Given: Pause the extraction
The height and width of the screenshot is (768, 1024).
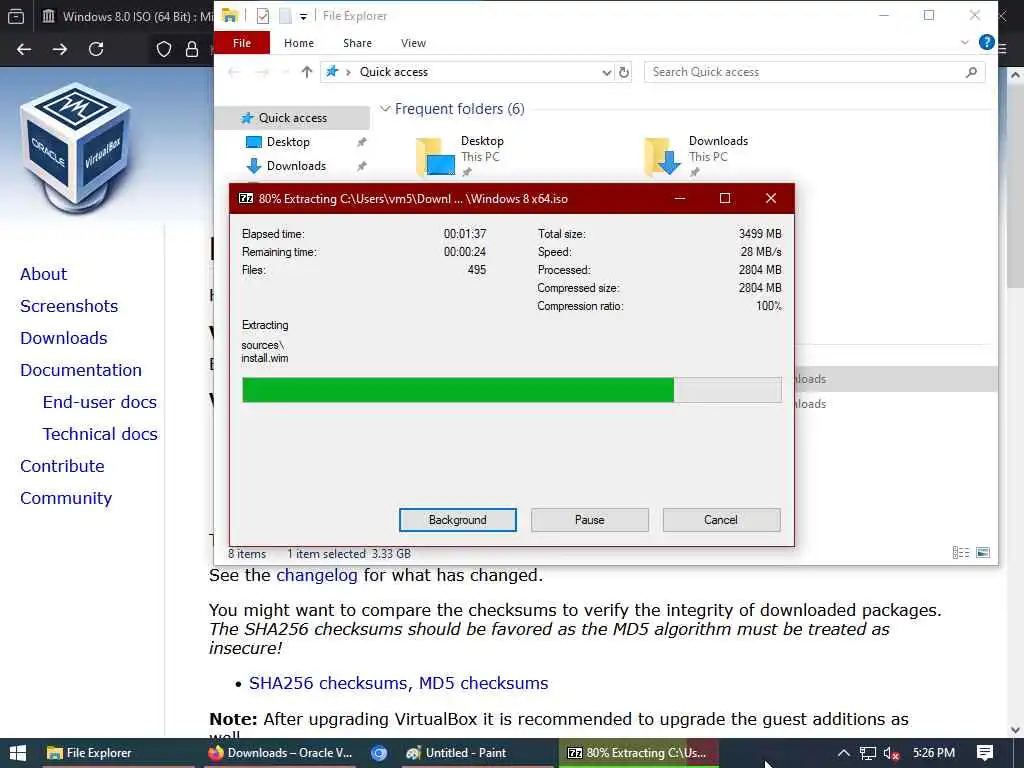Looking at the screenshot, I should pyautogui.click(x=590, y=520).
